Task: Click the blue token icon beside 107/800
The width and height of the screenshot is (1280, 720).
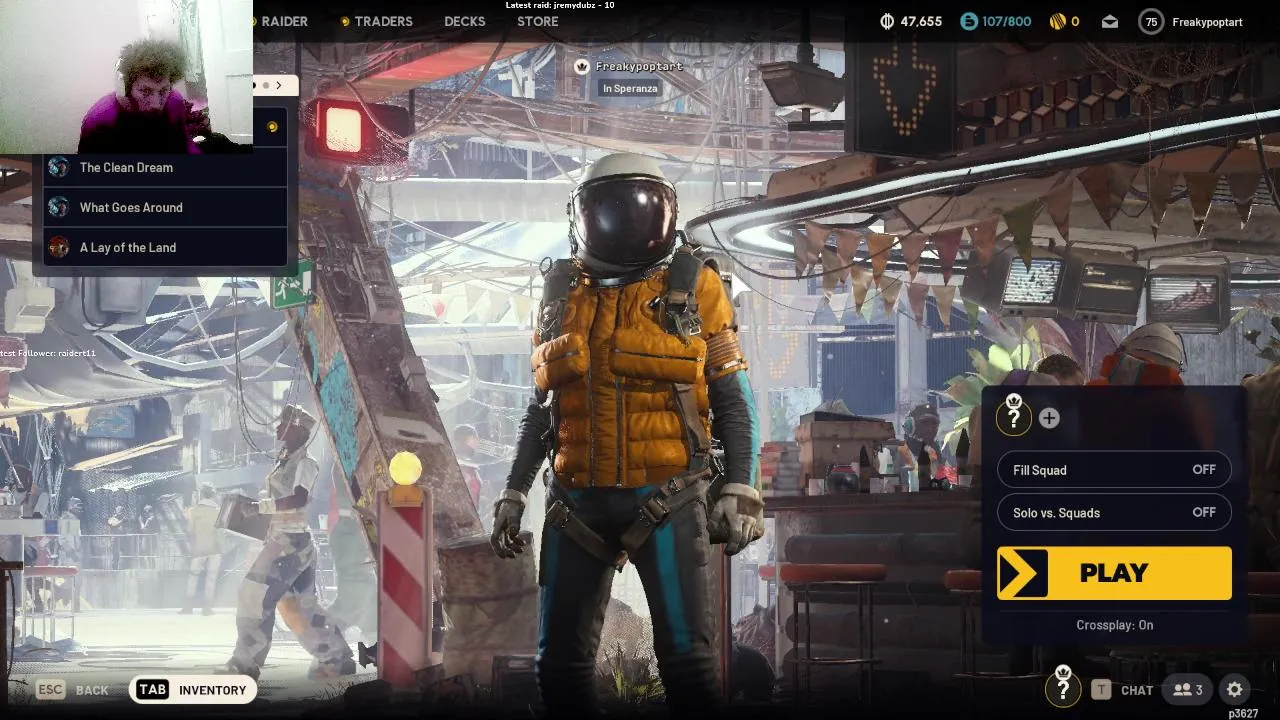Action: (968, 21)
